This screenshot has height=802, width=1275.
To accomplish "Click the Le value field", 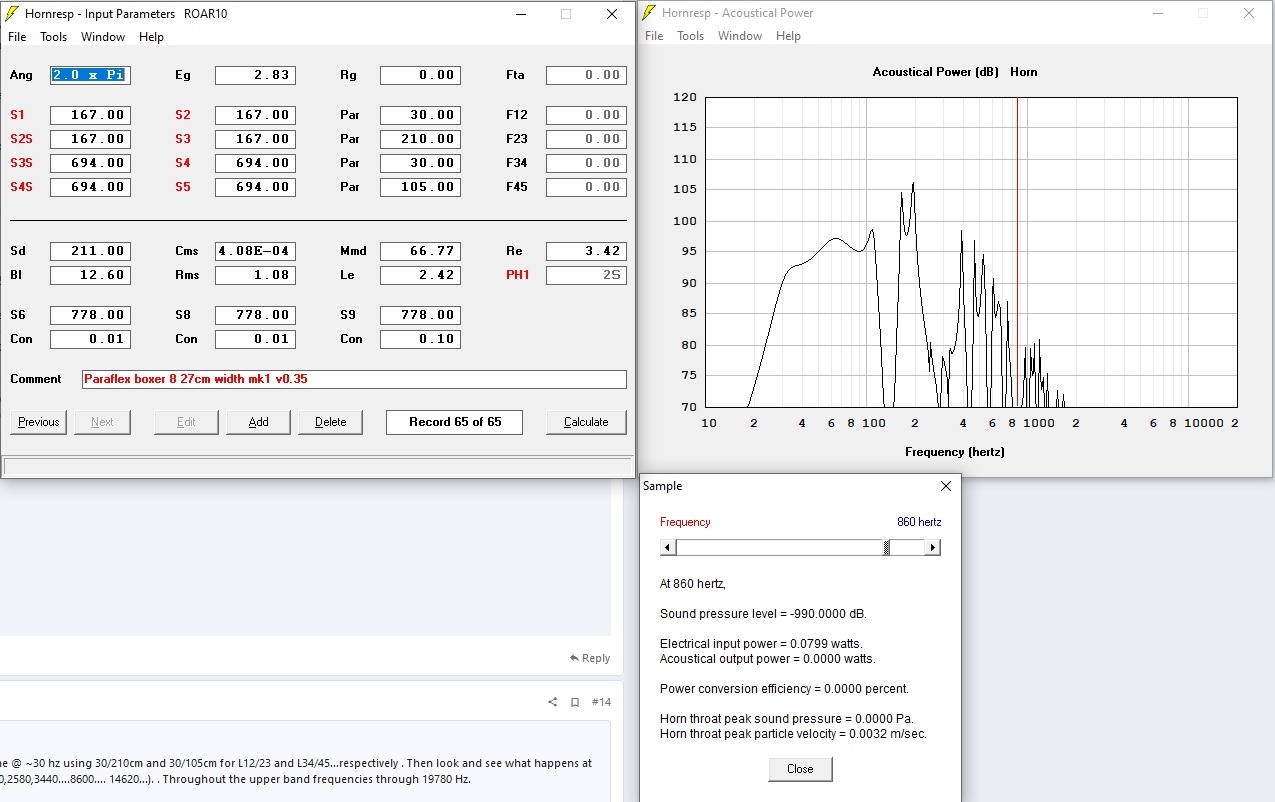I will click(x=420, y=275).
